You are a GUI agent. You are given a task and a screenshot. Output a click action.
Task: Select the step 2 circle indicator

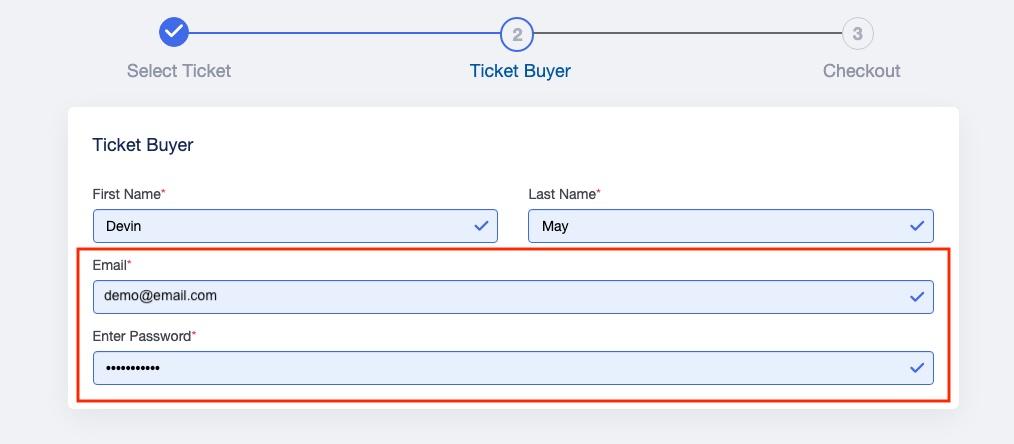coord(517,34)
